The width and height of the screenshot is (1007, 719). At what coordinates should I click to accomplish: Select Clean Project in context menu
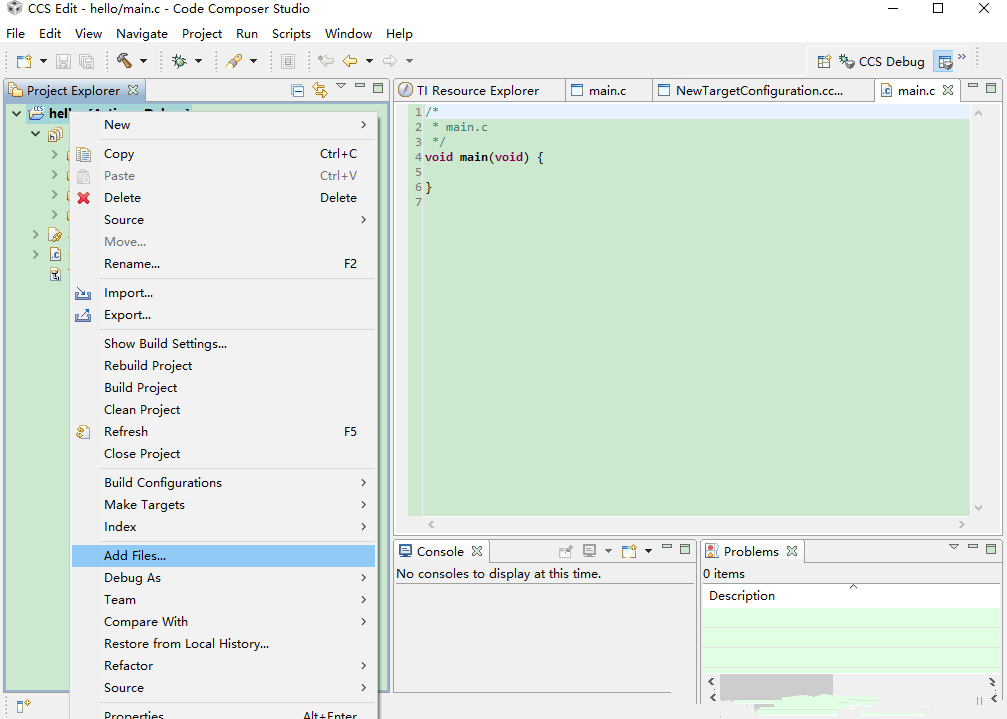(x=223, y=410)
